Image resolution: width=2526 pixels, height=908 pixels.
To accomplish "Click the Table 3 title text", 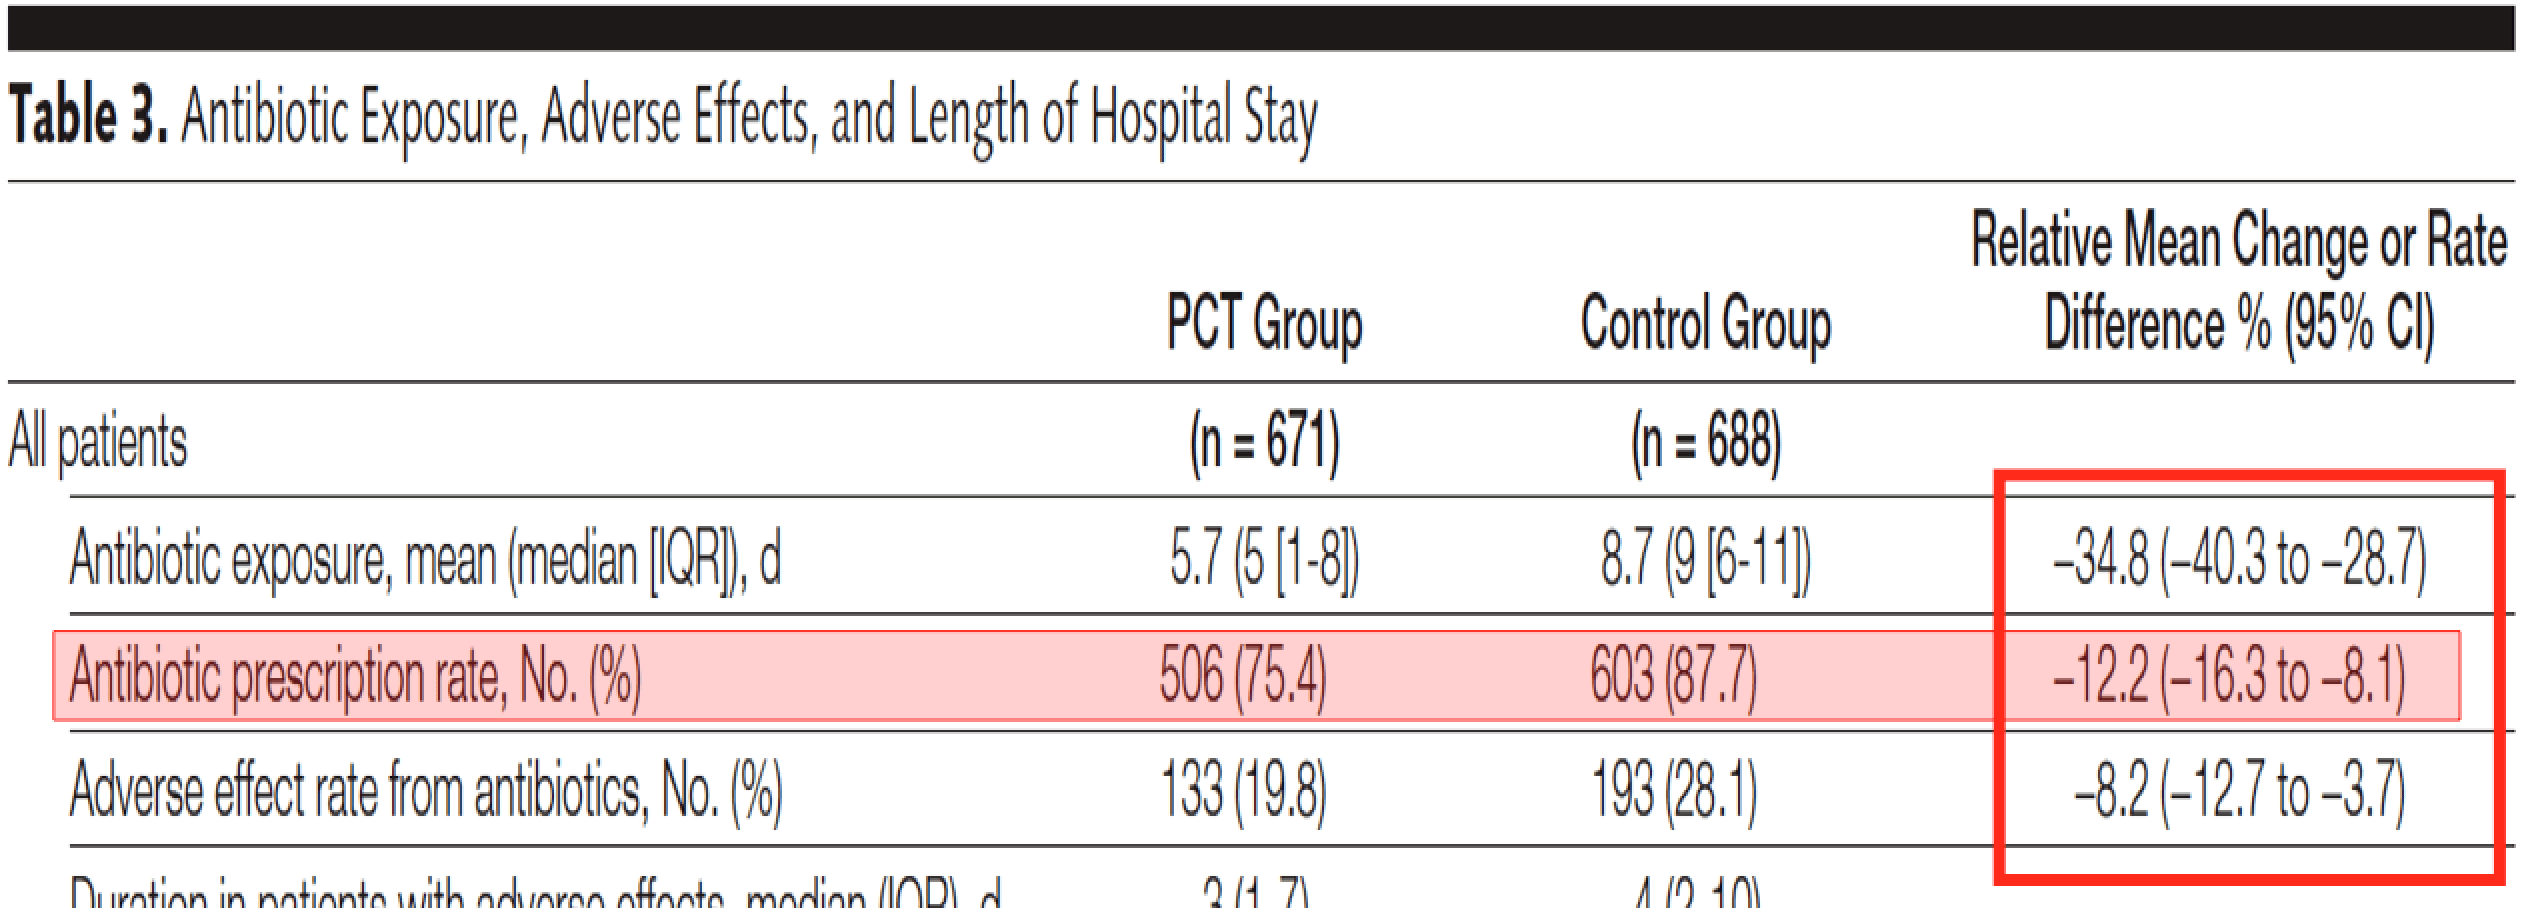I will pos(660,118).
